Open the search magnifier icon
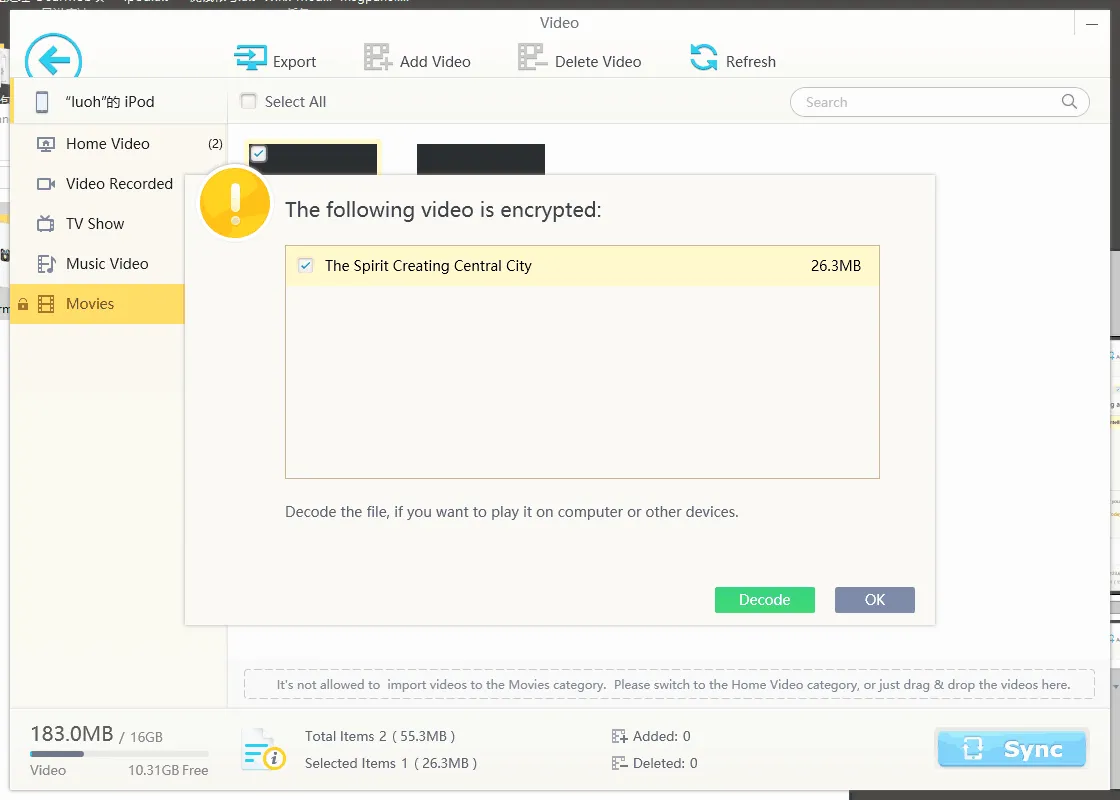The width and height of the screenshot is (1120, 800). [x=1069, y=101]
